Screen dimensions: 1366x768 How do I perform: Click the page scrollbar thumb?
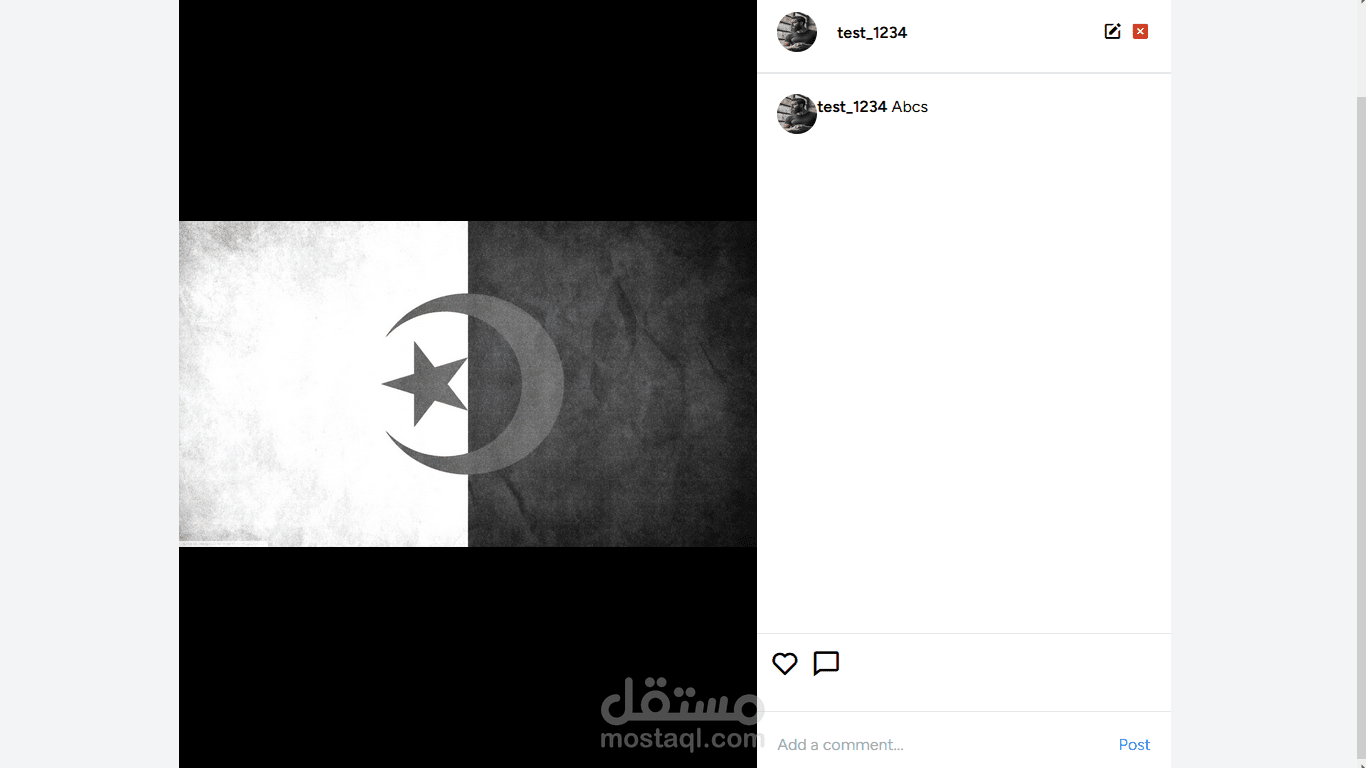1361,428
